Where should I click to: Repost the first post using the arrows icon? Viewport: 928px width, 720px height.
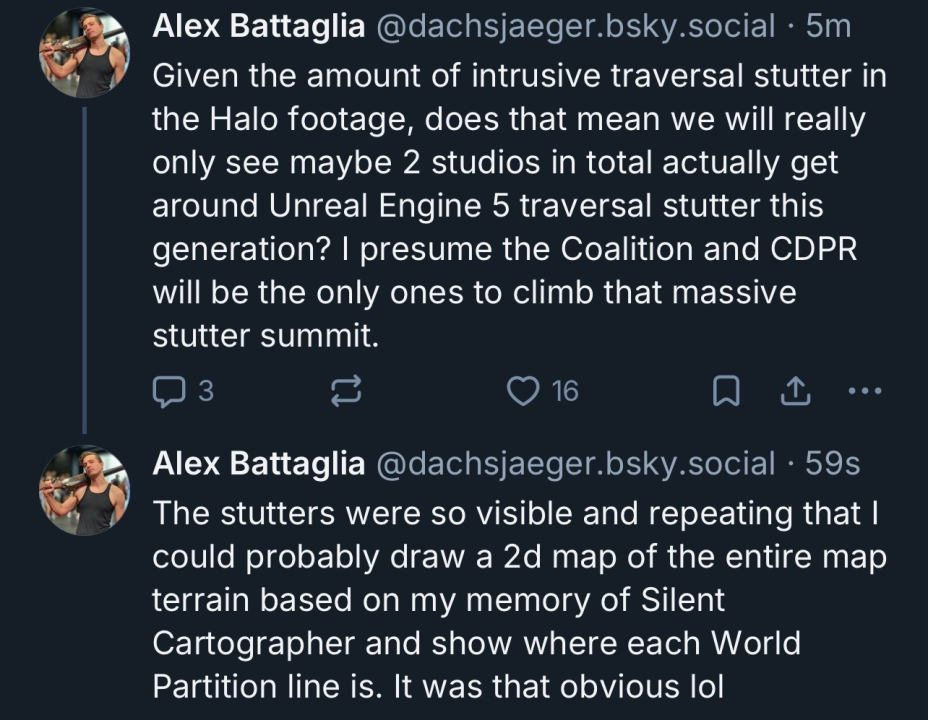tap(345, 392)
